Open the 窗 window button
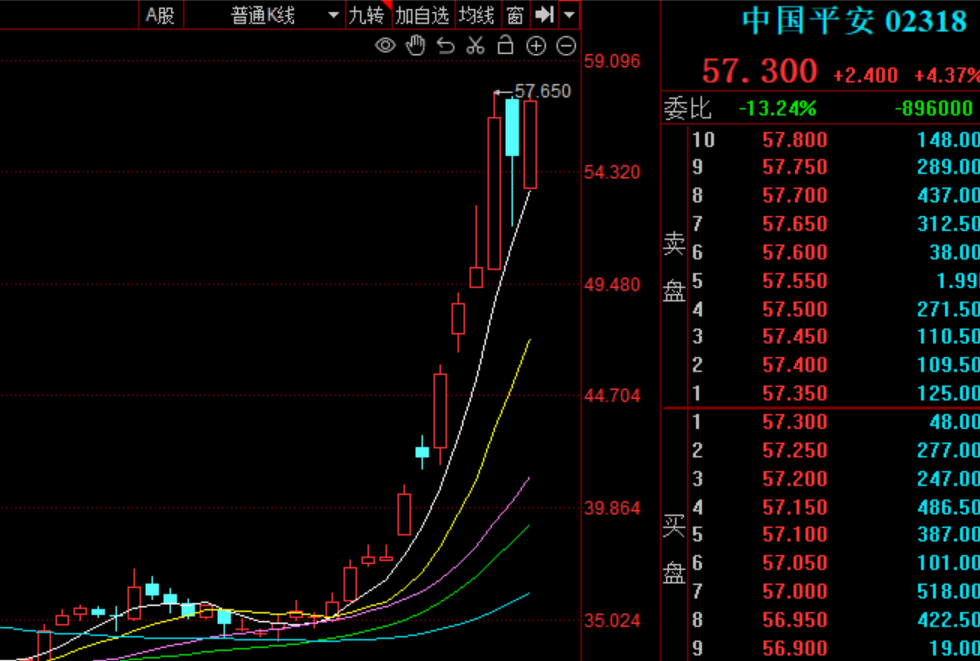 coord(514,15)
